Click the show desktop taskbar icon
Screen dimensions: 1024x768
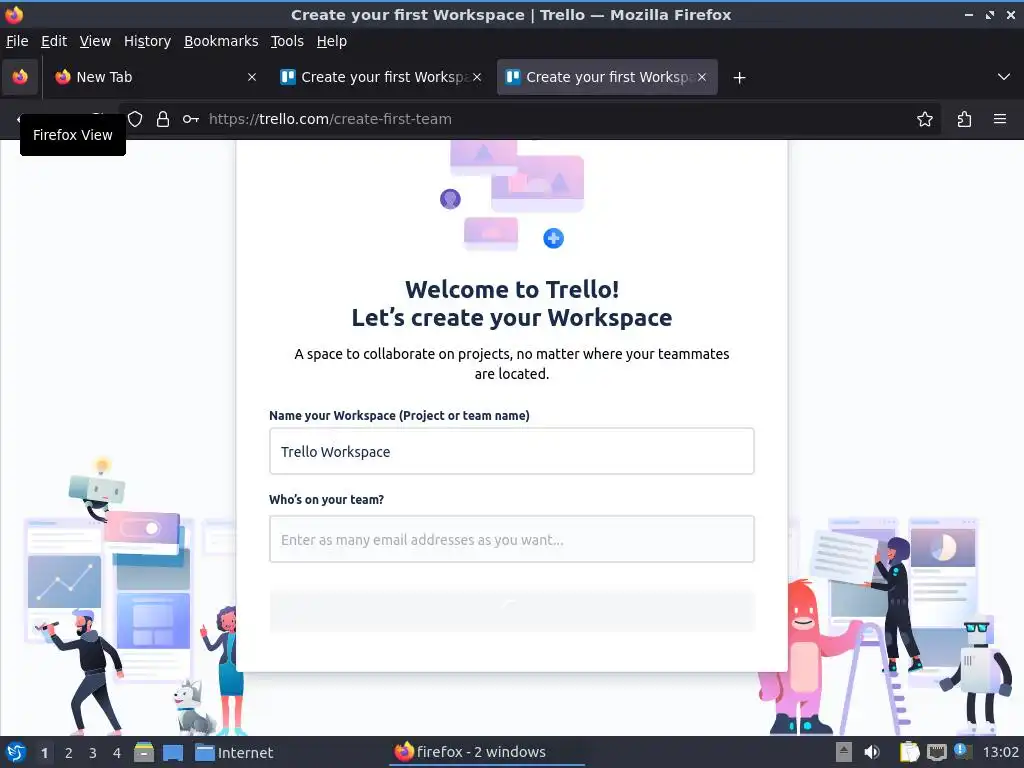pos(172,752)
